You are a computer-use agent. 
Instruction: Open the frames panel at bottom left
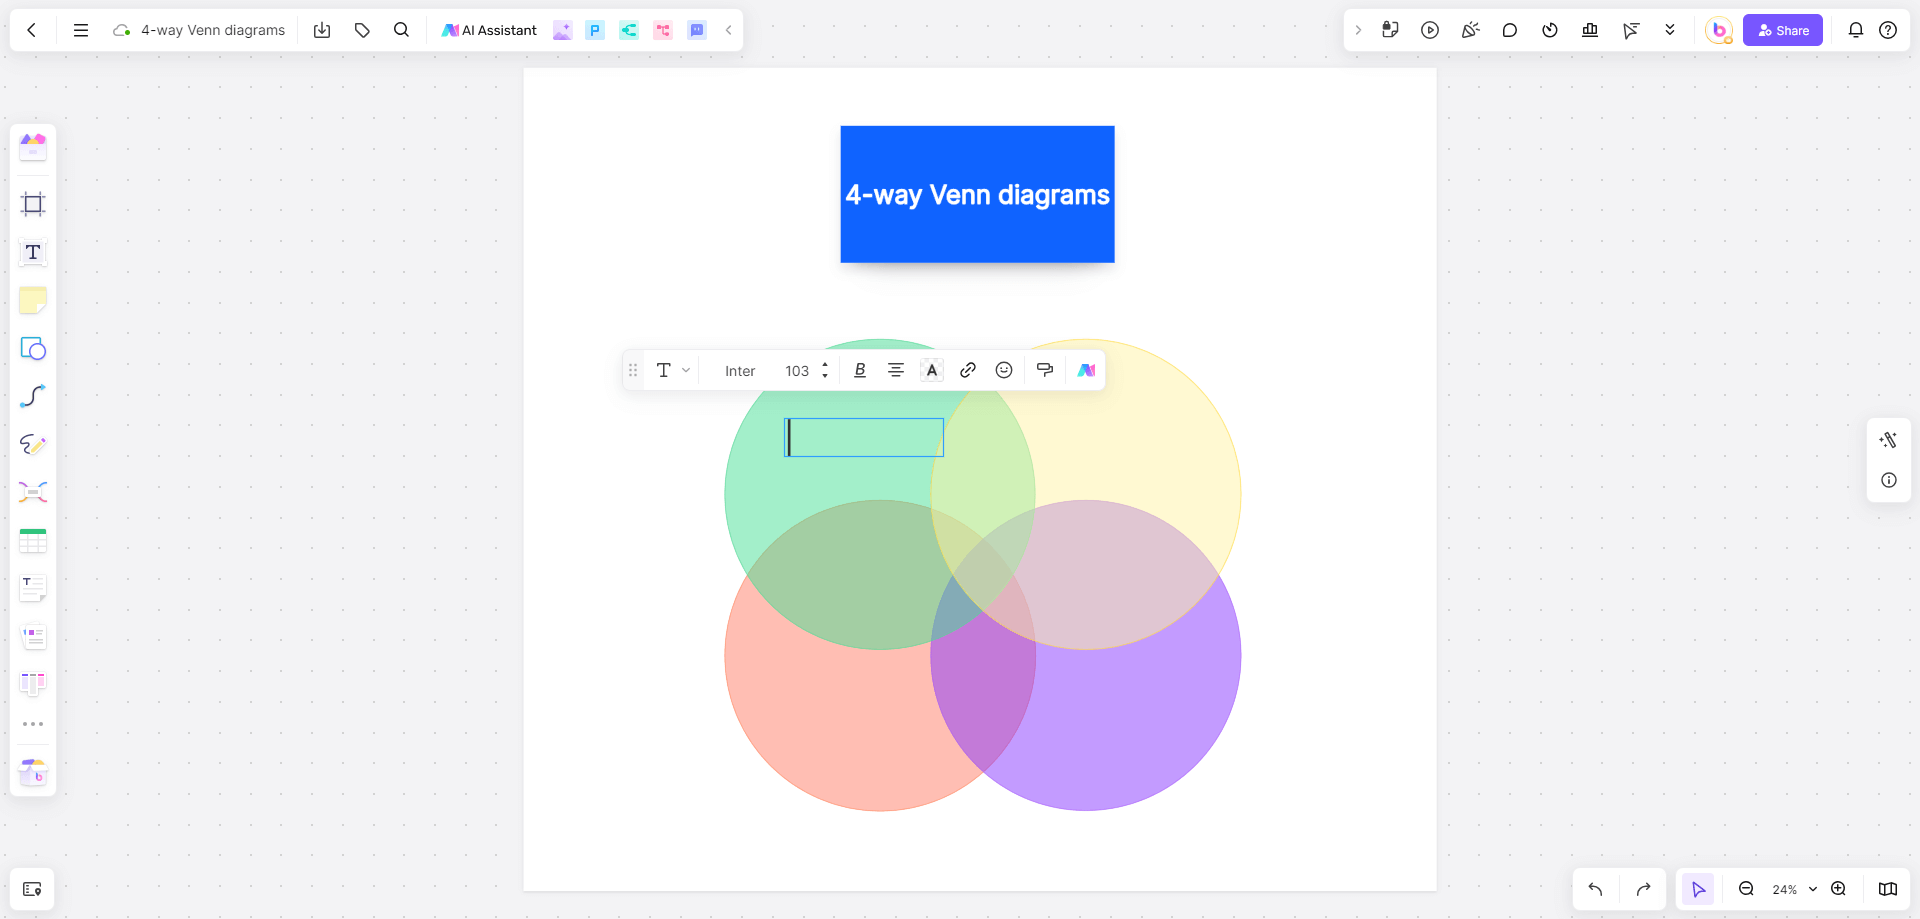point(32,889)
